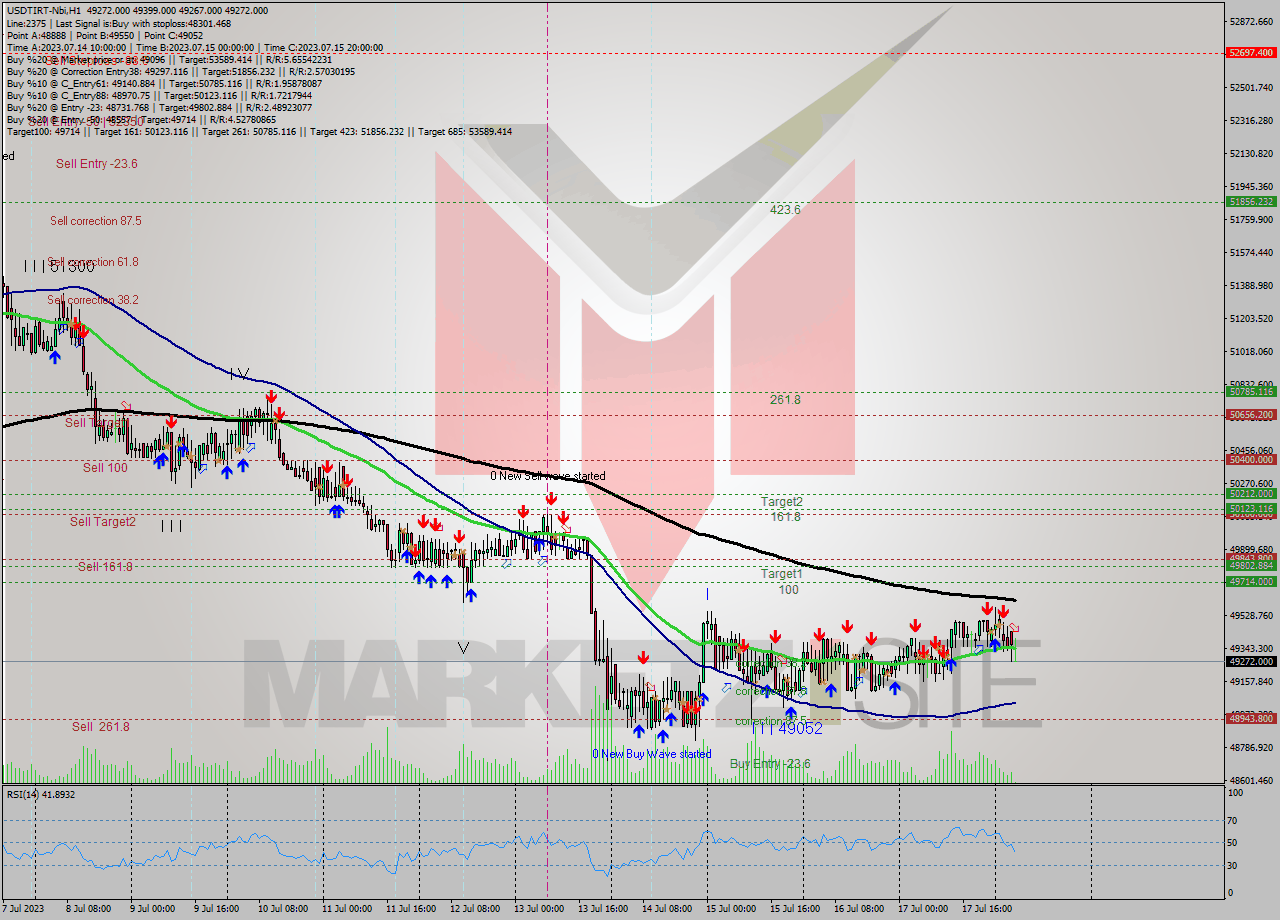Select the 'Buy Entry -23.6' label

pos(770,764)
